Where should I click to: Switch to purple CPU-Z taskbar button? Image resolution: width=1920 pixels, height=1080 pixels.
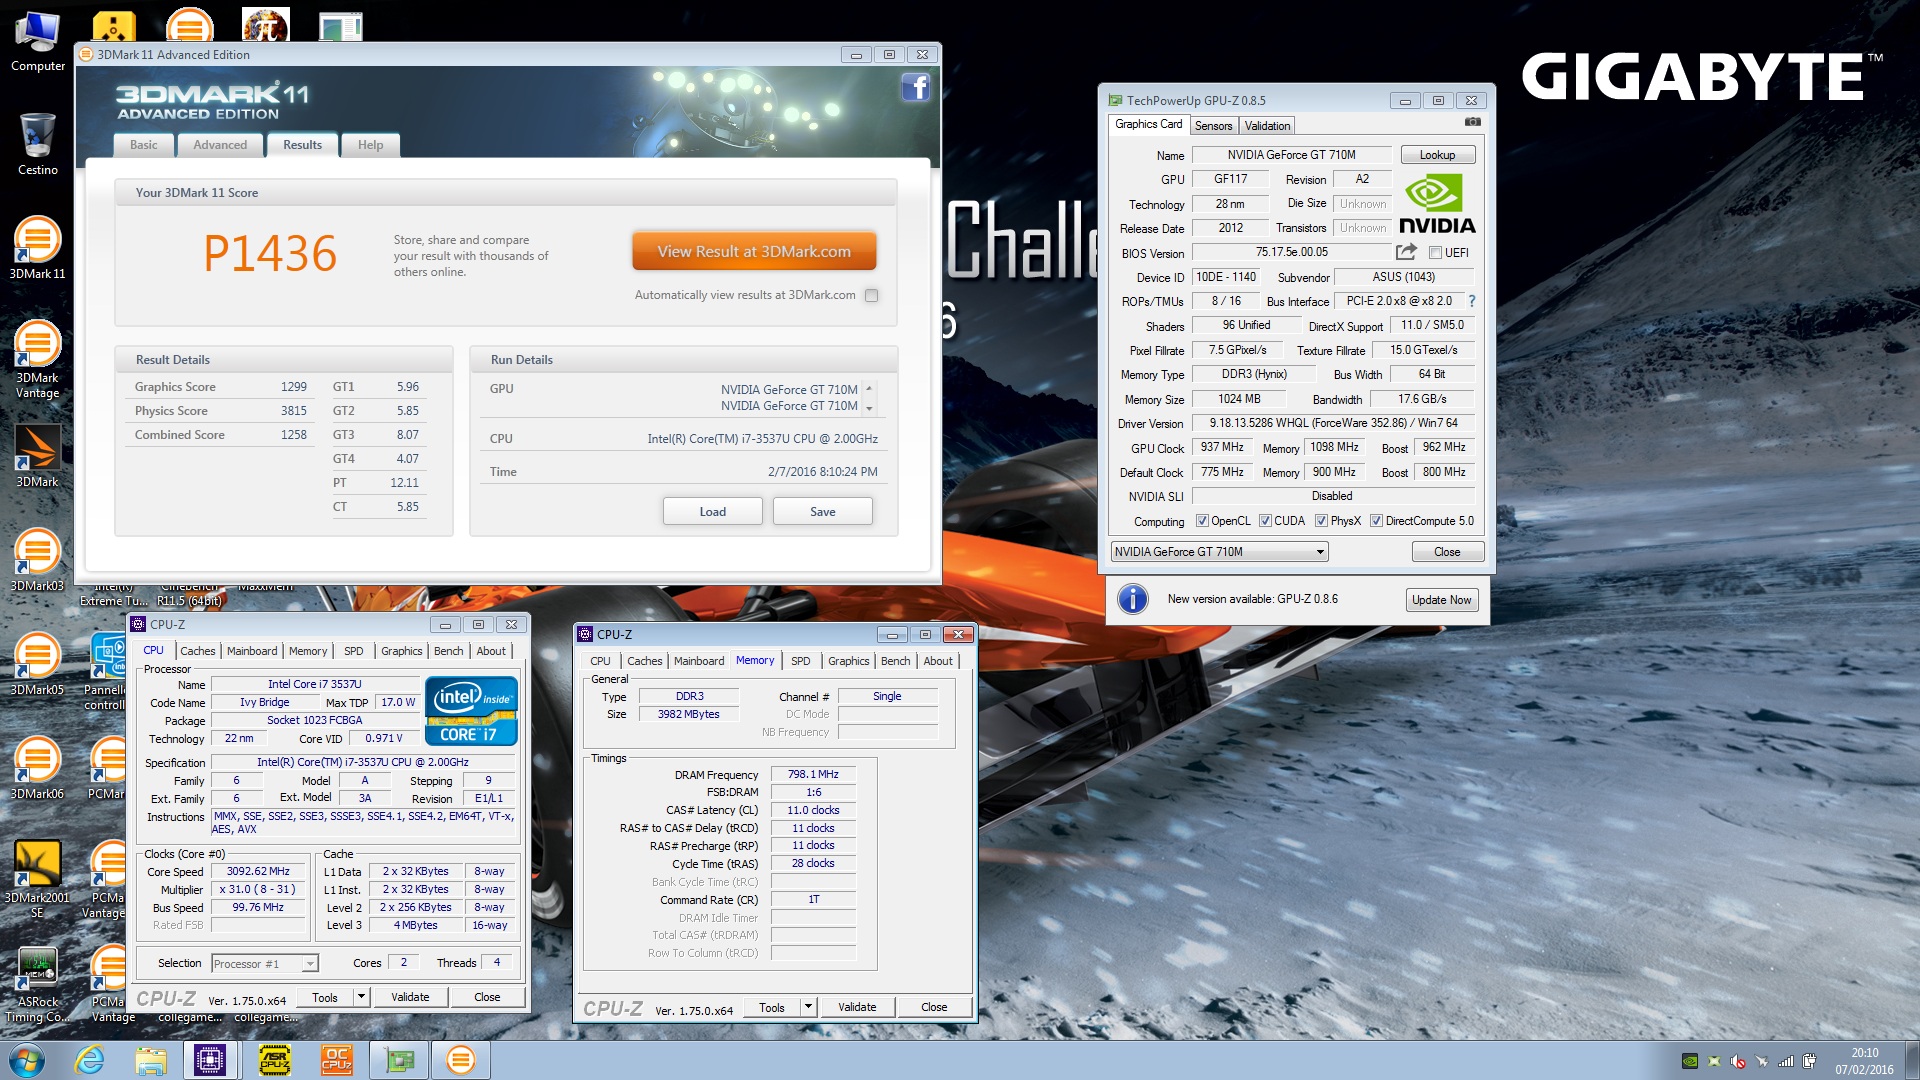(x=210, y=1060)
